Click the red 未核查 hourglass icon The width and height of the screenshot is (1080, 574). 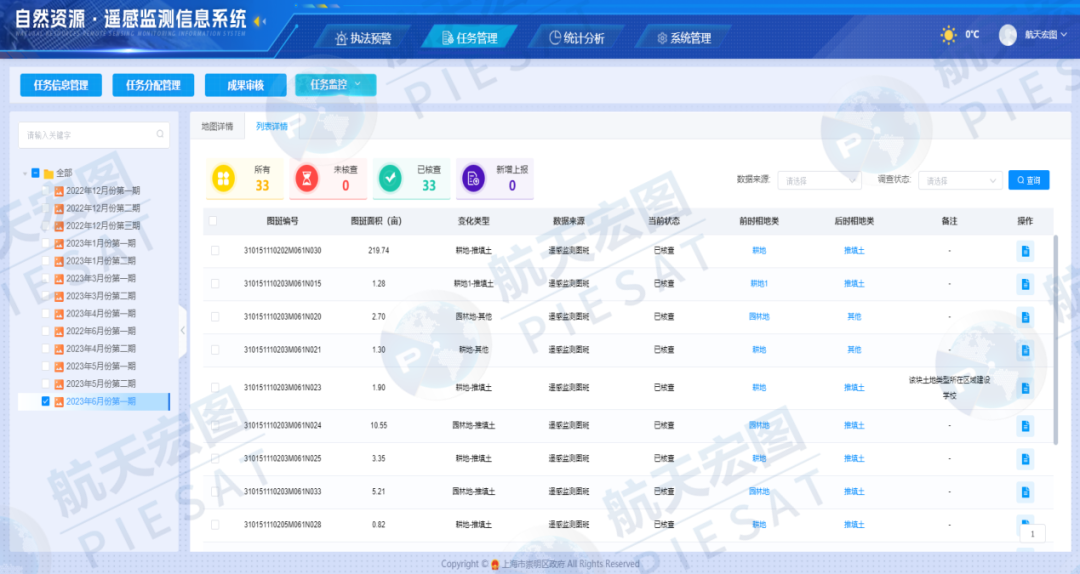pyautogui.click(x=311, y=178)
